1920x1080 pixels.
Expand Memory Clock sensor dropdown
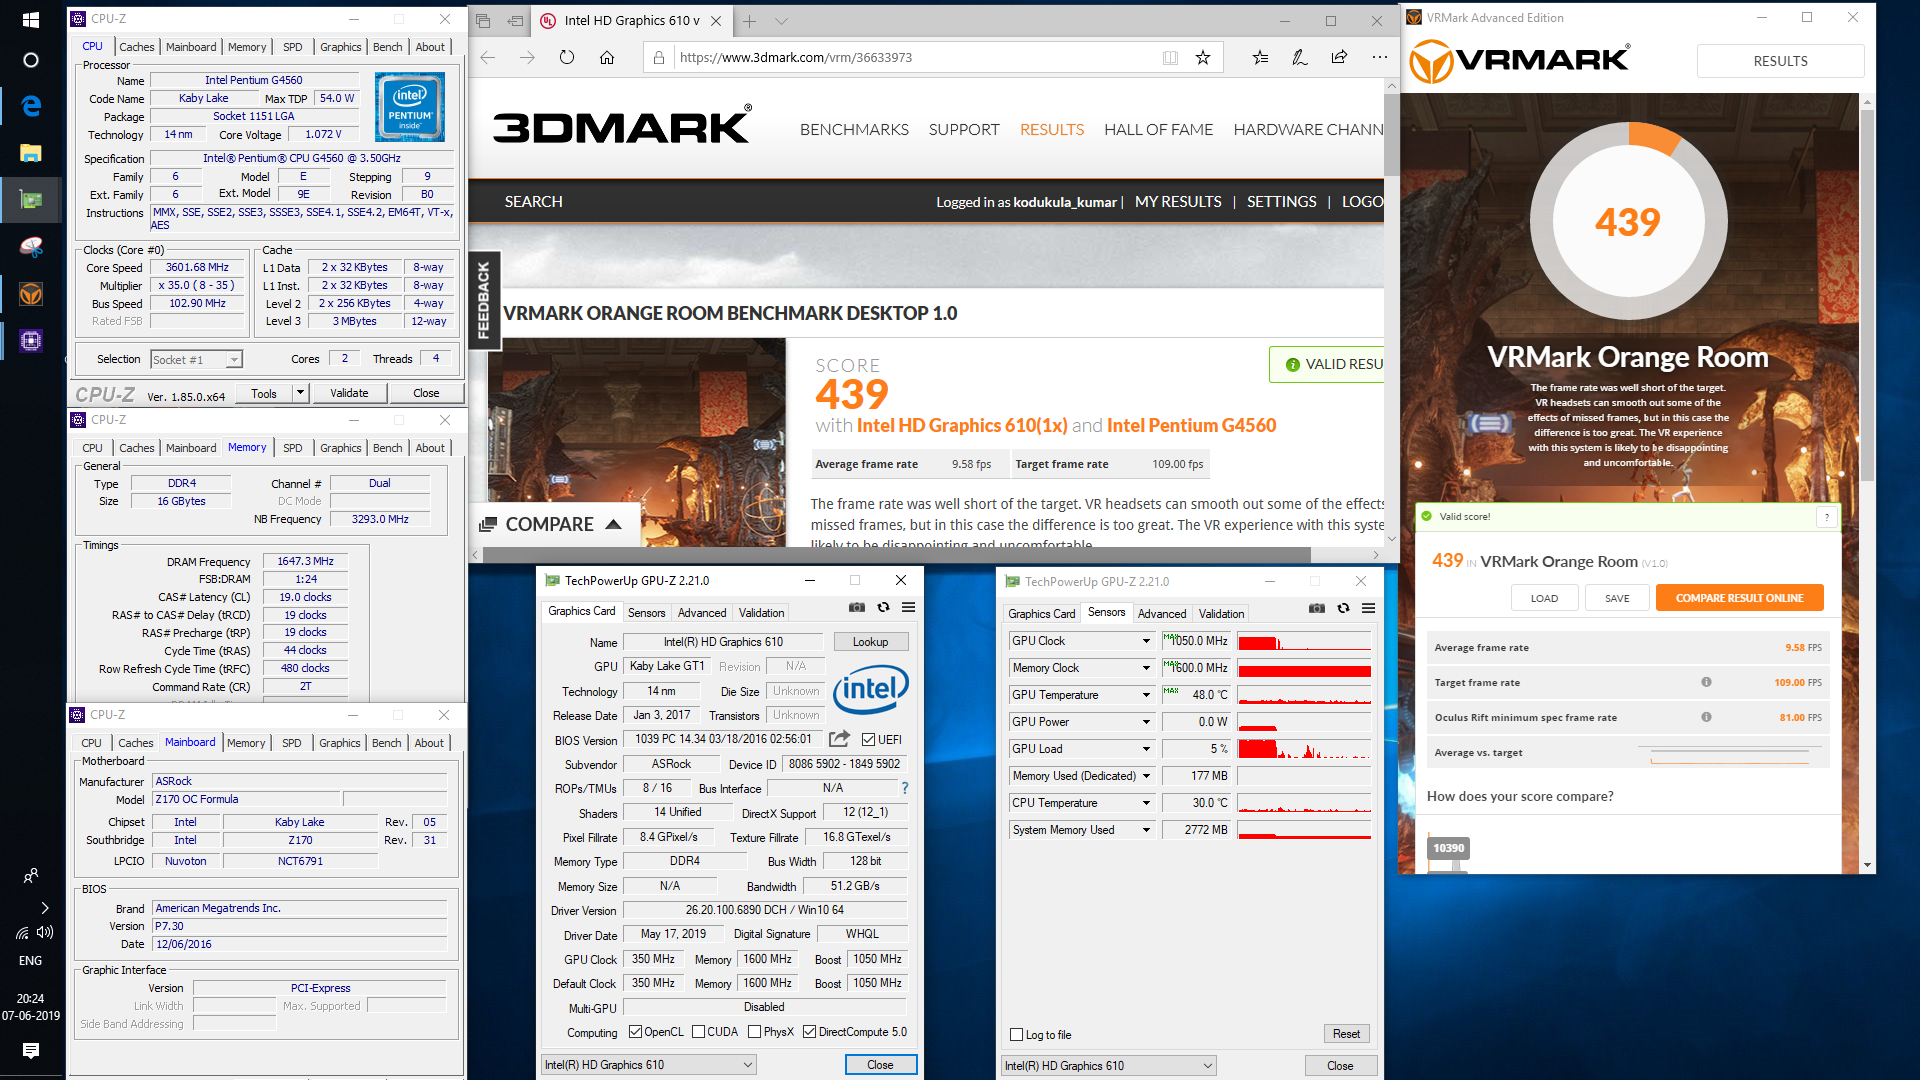(x=1146, y=668)
